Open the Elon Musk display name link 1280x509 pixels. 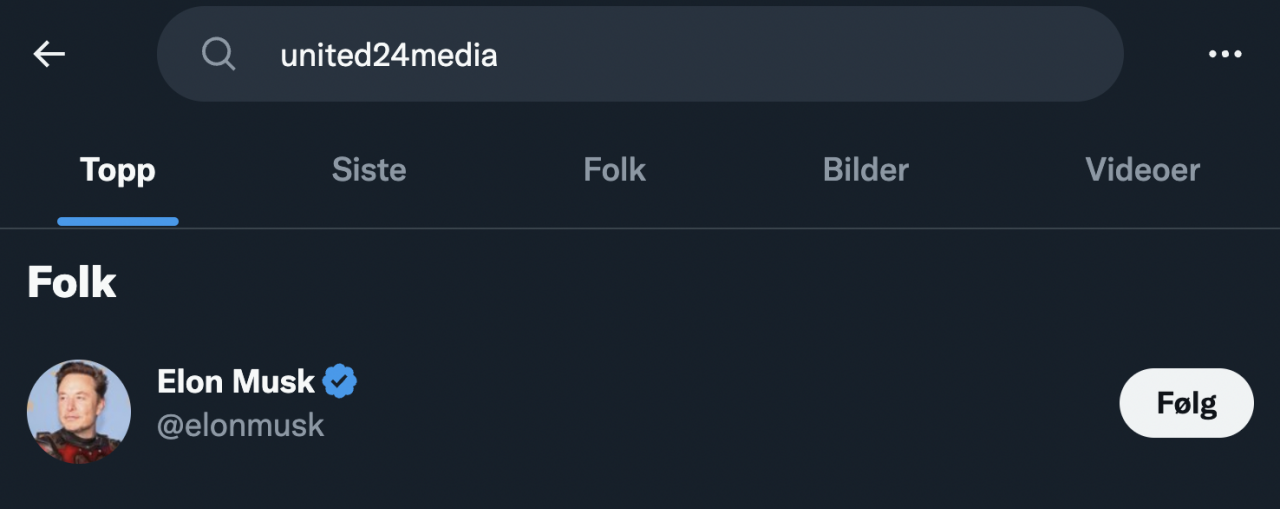click(x=236, y=381)
